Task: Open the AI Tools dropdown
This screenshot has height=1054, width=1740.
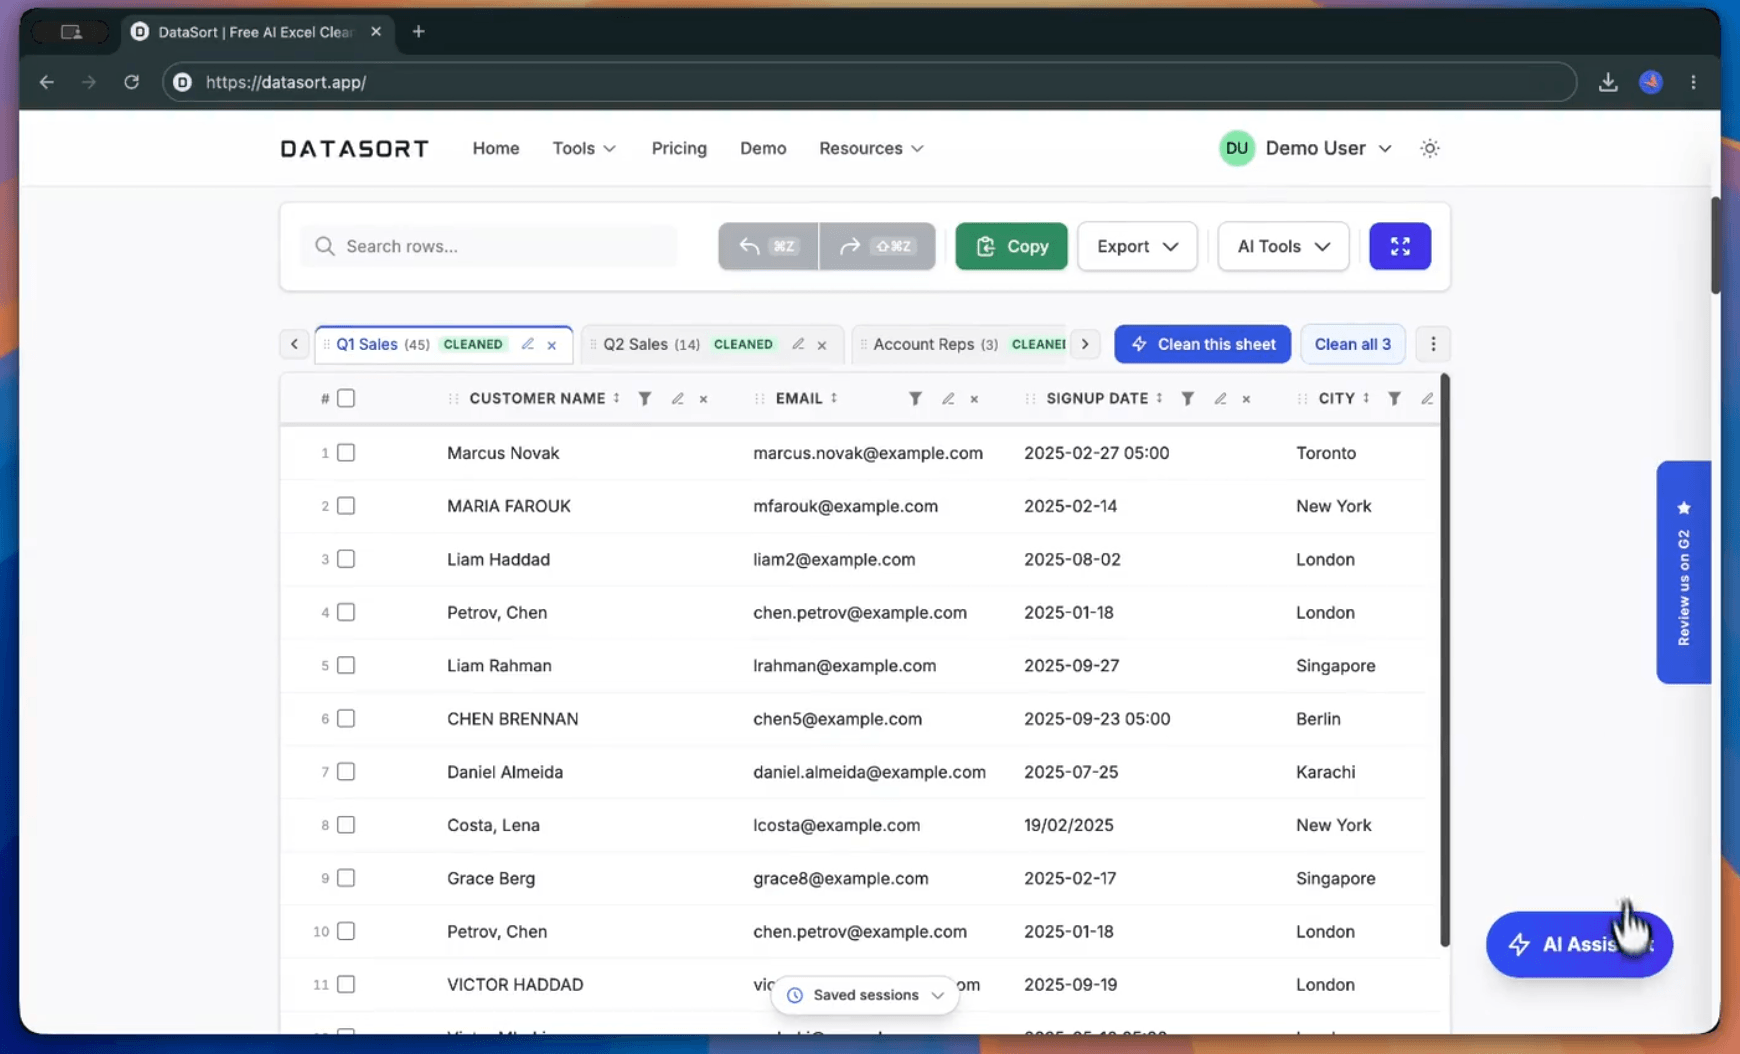Action: coord(1283,246)
